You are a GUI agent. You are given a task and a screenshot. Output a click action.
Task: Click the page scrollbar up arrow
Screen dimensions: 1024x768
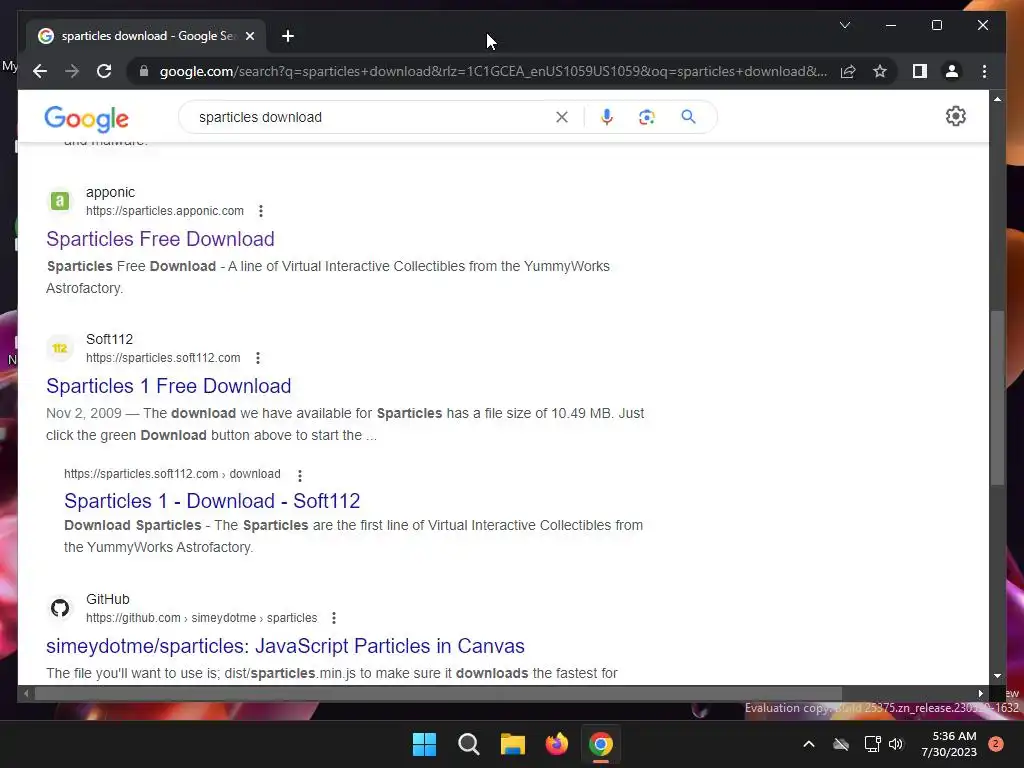(x=997, y=99)
